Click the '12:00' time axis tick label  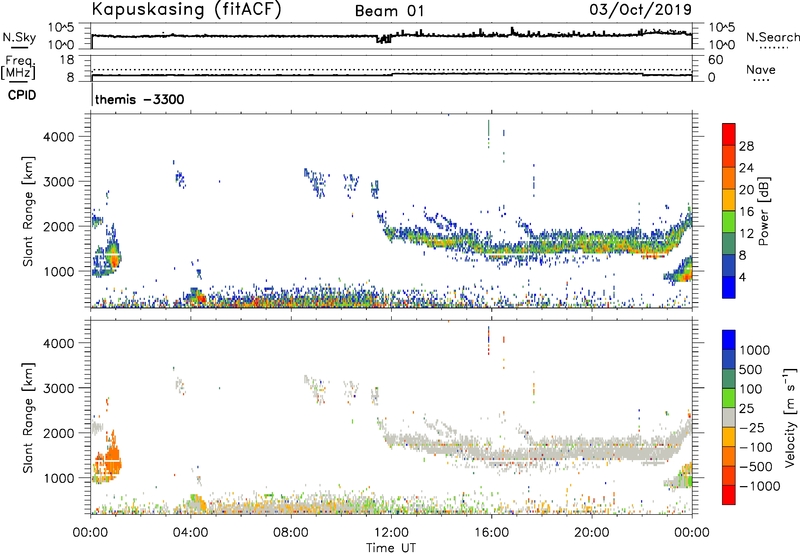[x=391, y=533]
